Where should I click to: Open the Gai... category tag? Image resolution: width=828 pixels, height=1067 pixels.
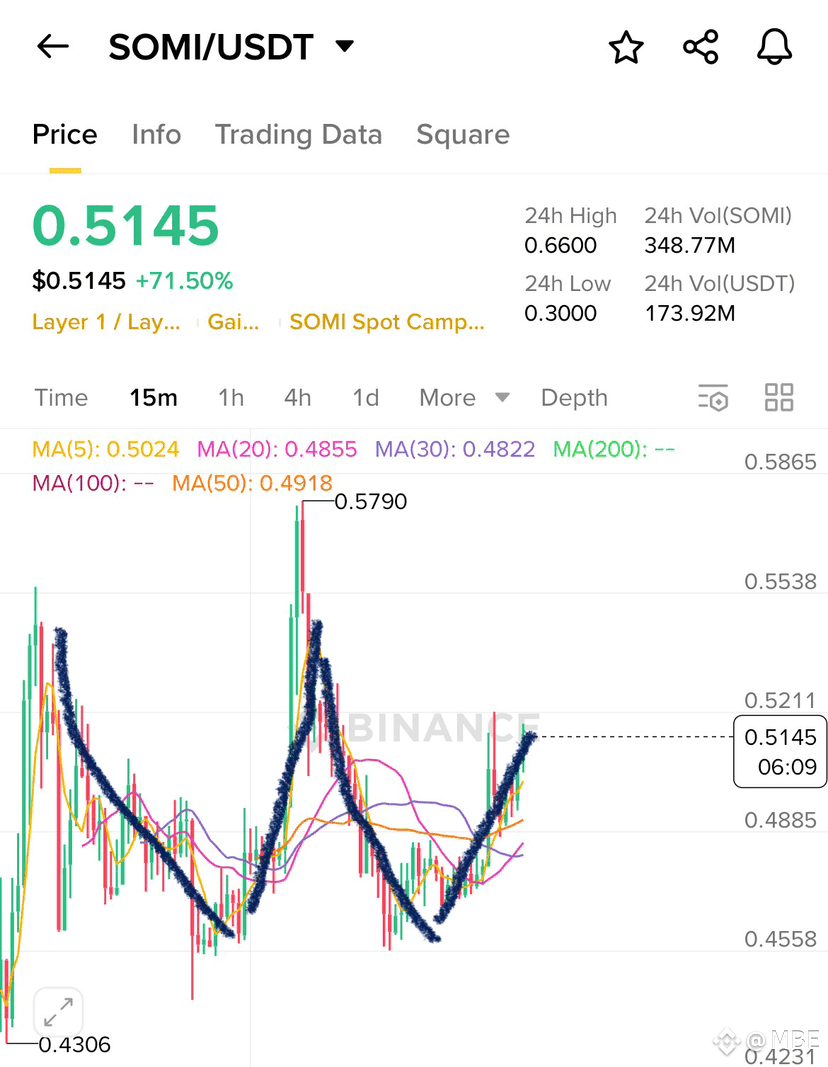click(x=233, y=321)
